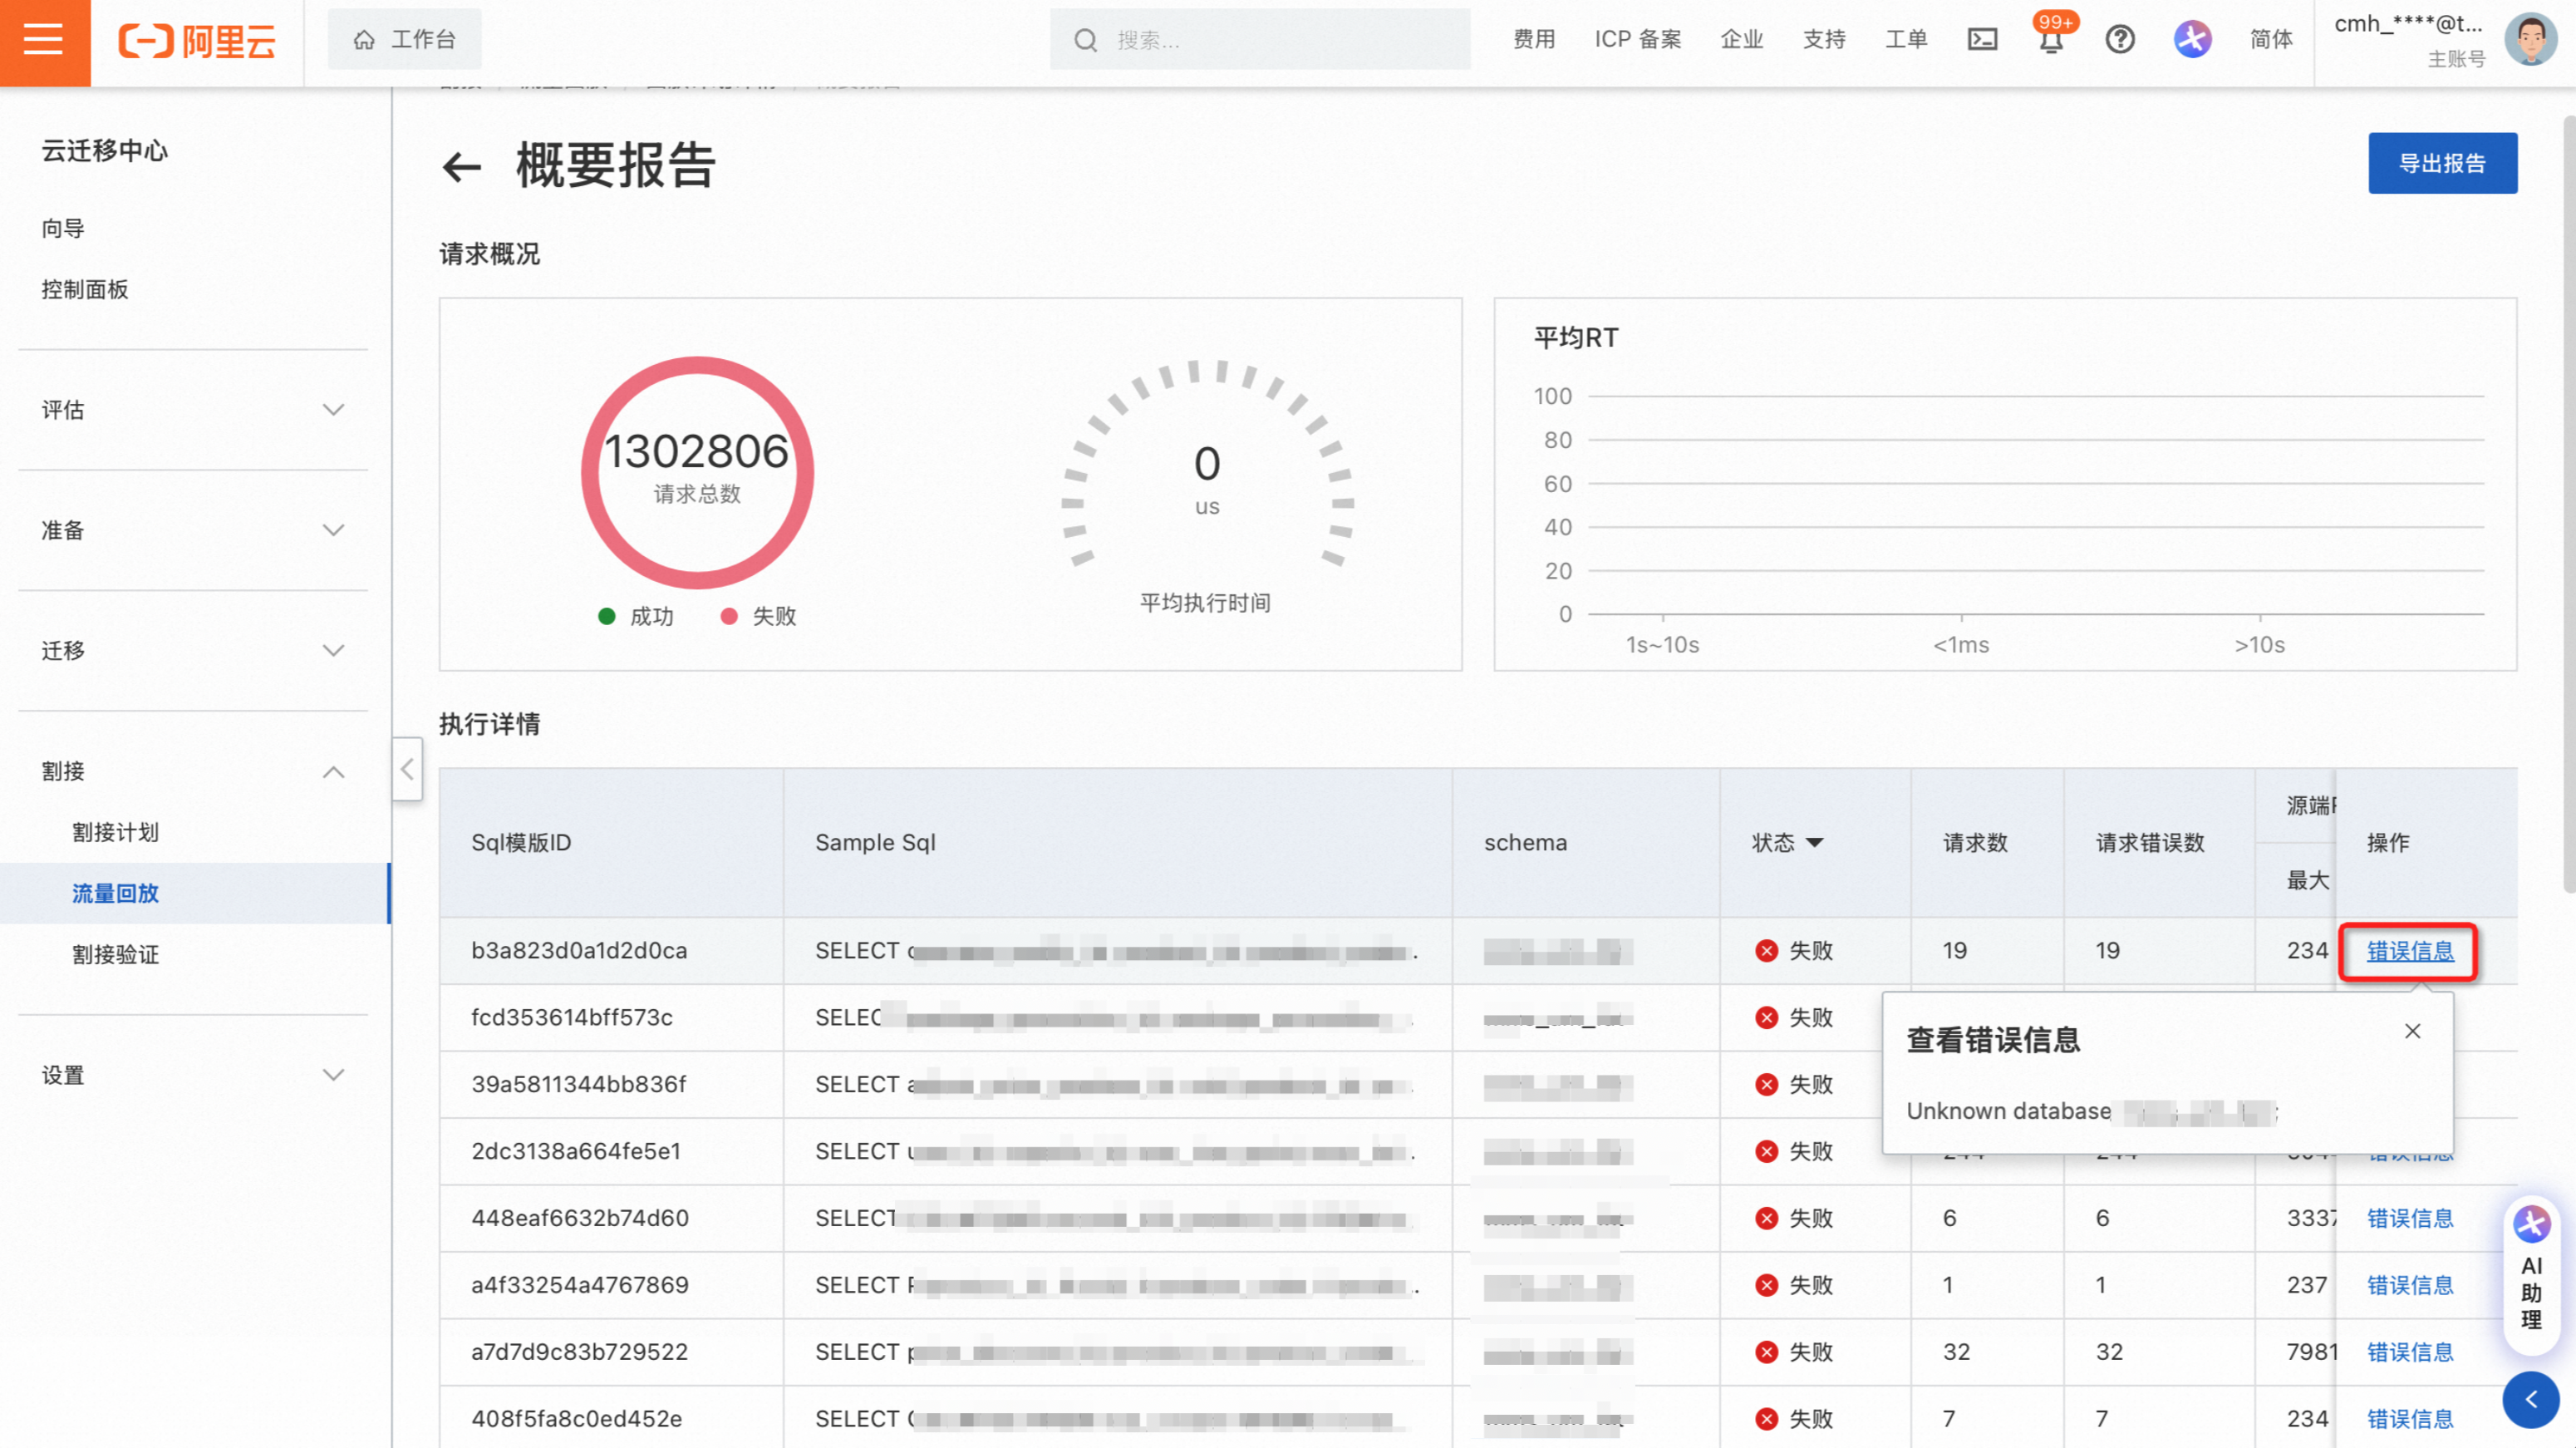The image size is (2576, 1448).
Task: Select Sql ID 2dc3138a664fe5e1 cell
Action: coord(611,1152)
